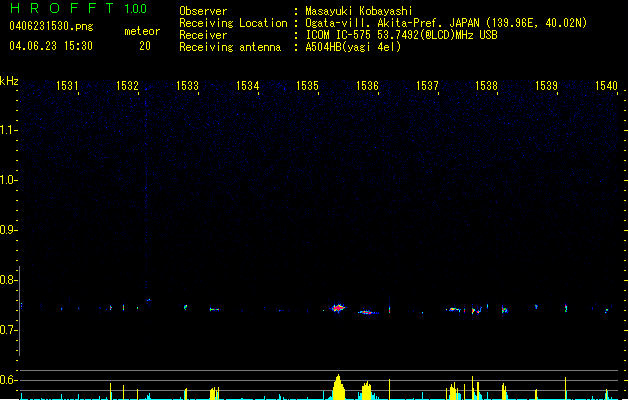Click the meteor count value 20
The image size is (629, 400).
[145, 46]
